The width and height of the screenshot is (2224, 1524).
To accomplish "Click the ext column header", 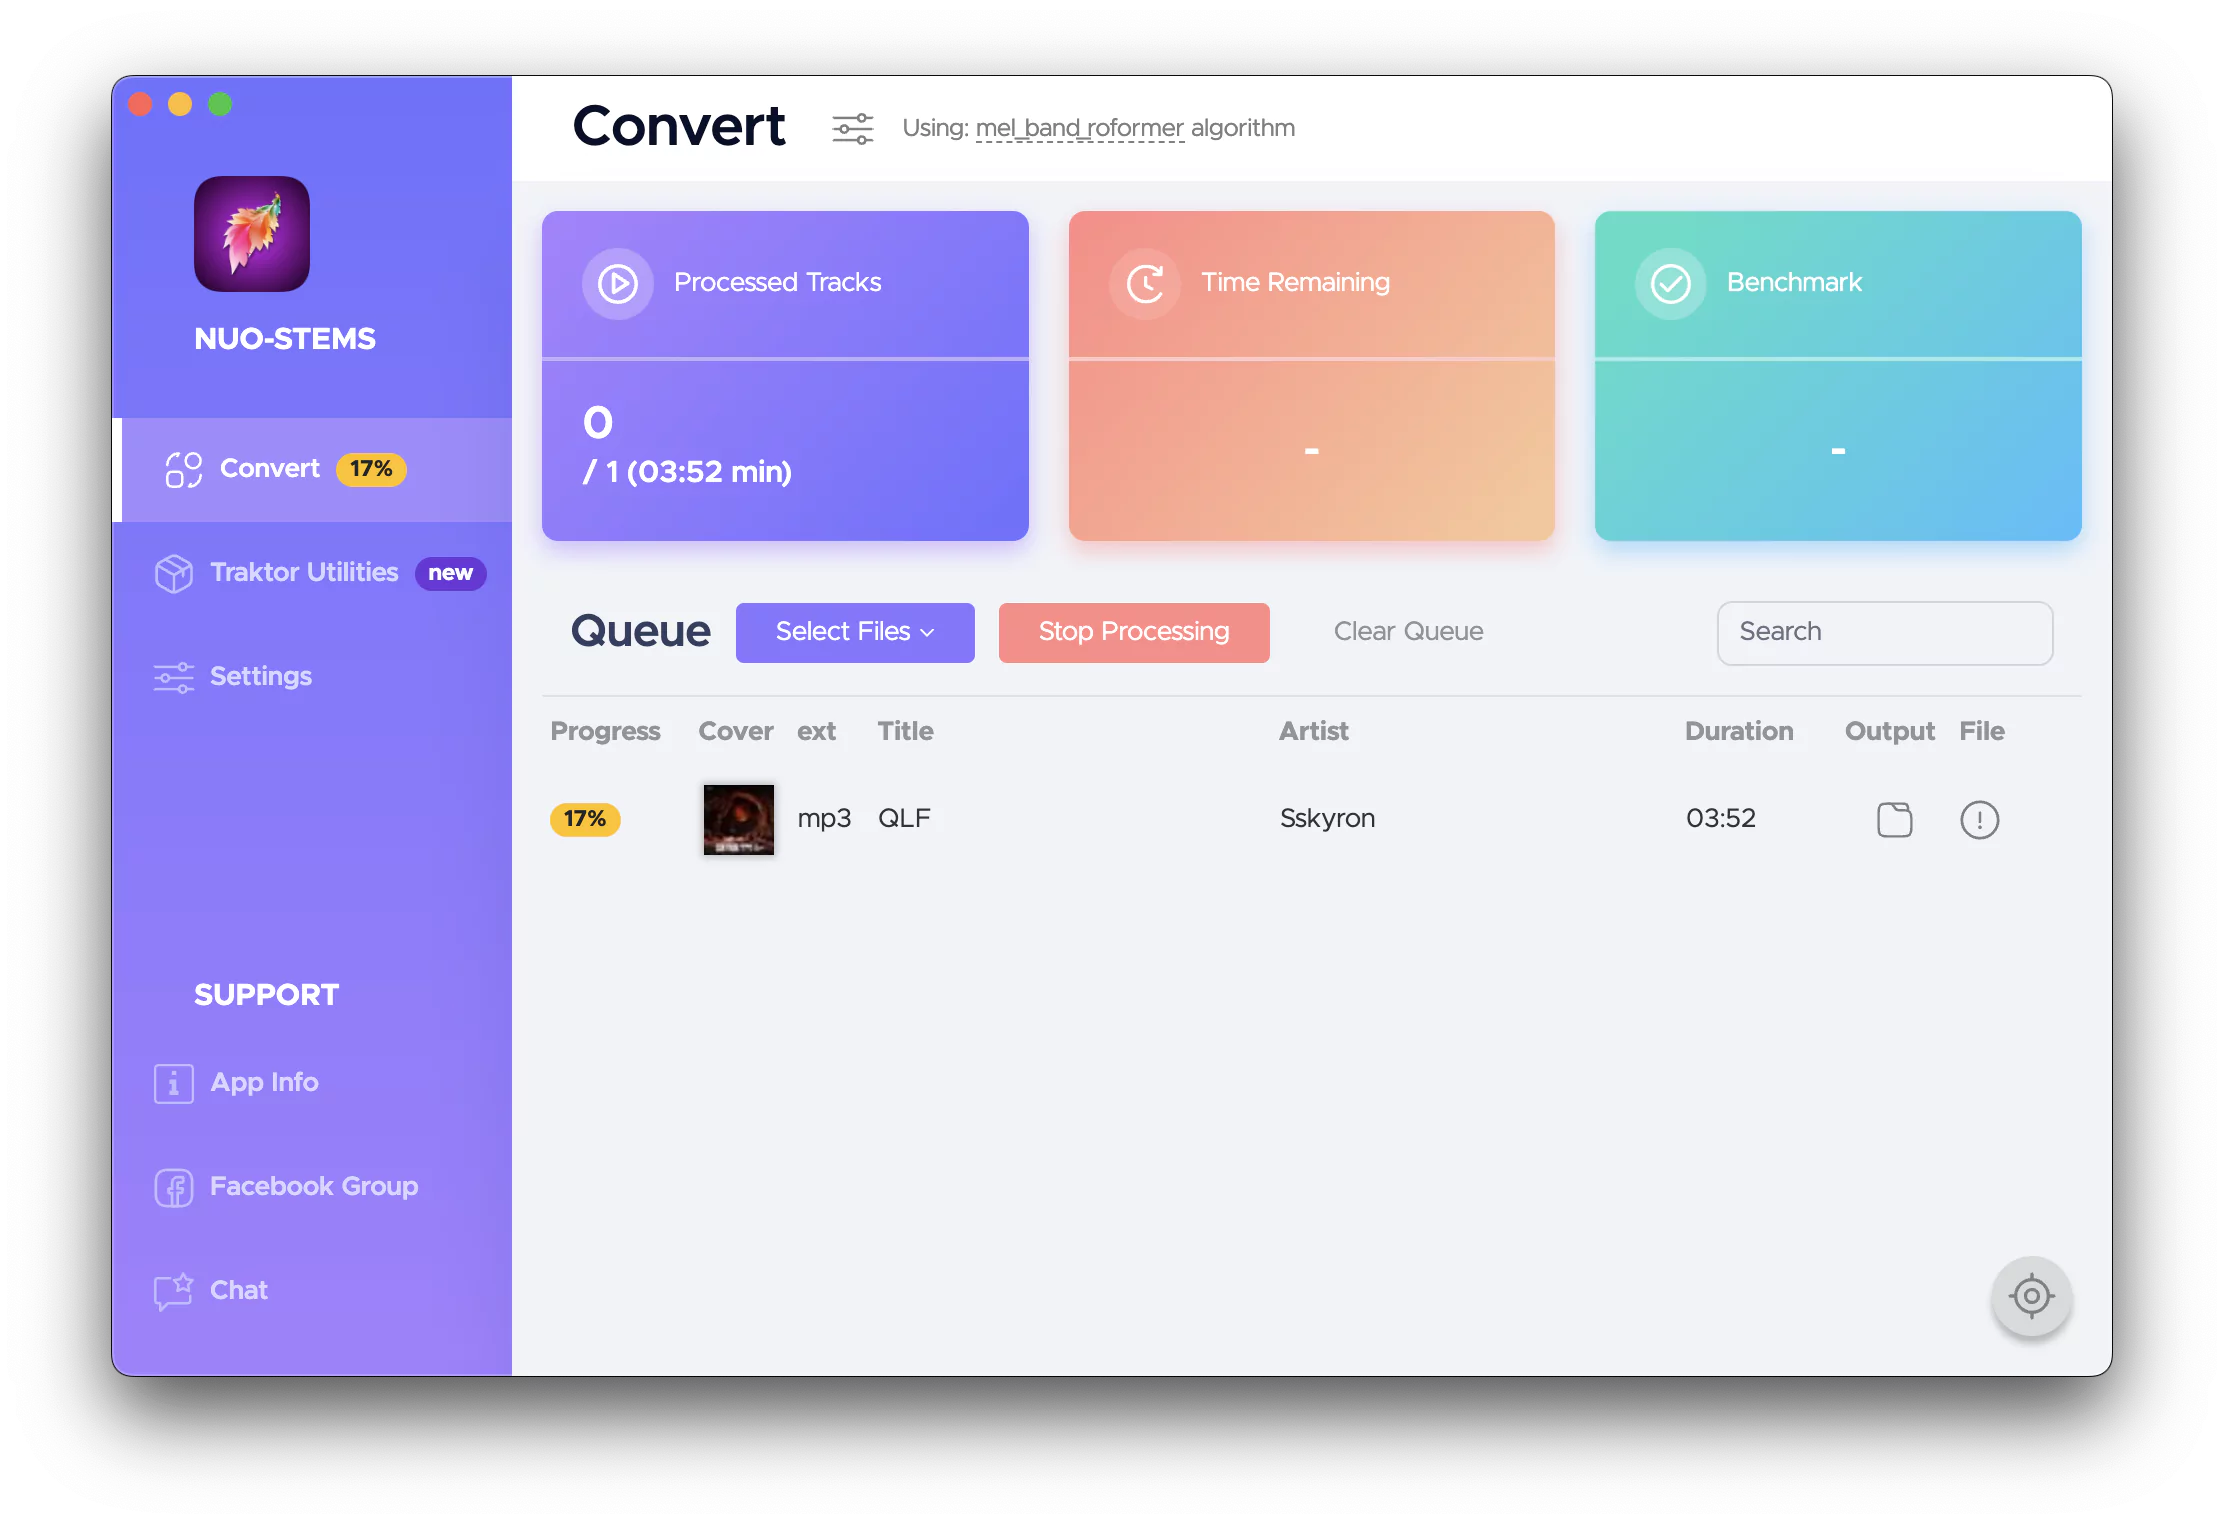I will [816, 732].
